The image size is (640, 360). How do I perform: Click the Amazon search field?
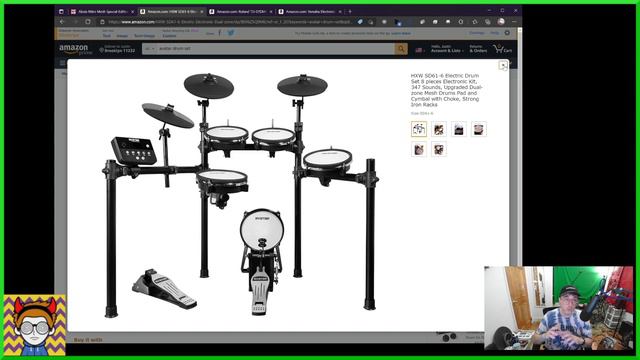coord(276,49)
